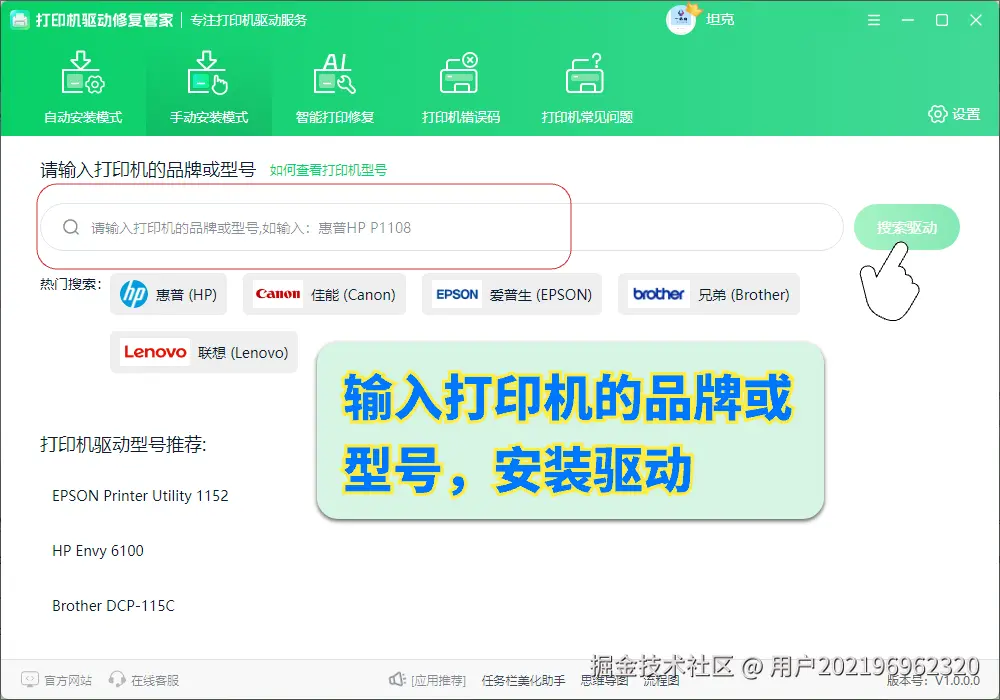
Task: Click the 搜索驱动 search driver button
Action: click(906, 227)
